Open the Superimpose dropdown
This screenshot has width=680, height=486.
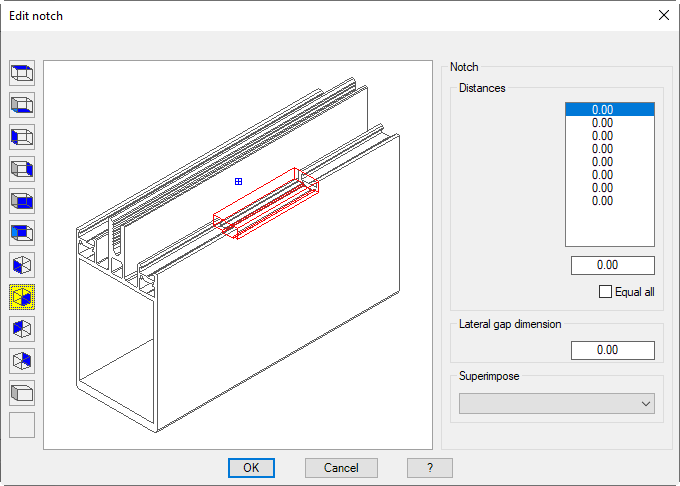pos(557,403)
